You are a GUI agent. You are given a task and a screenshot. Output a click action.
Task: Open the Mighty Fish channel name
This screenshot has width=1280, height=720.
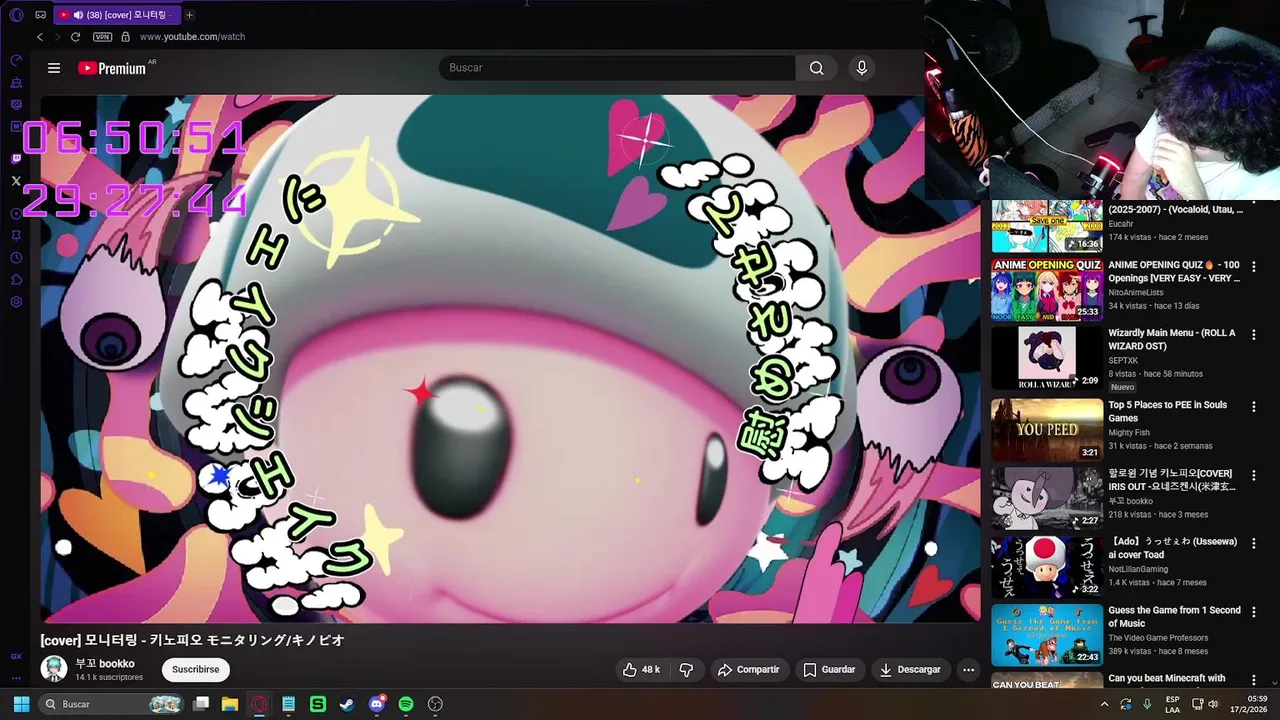(x=1129, y=433)
